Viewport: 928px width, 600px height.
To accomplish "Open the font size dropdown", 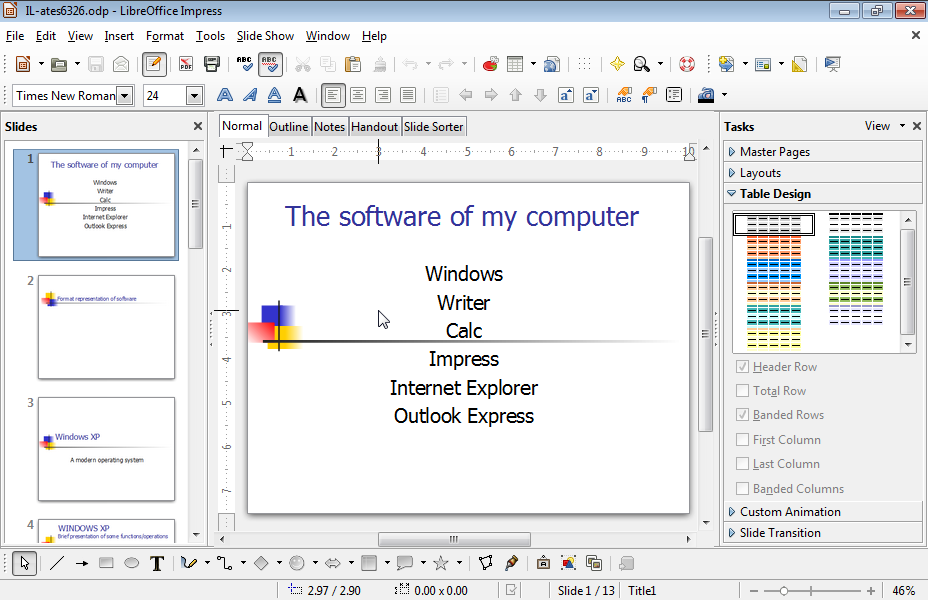I will click(194, 96).
